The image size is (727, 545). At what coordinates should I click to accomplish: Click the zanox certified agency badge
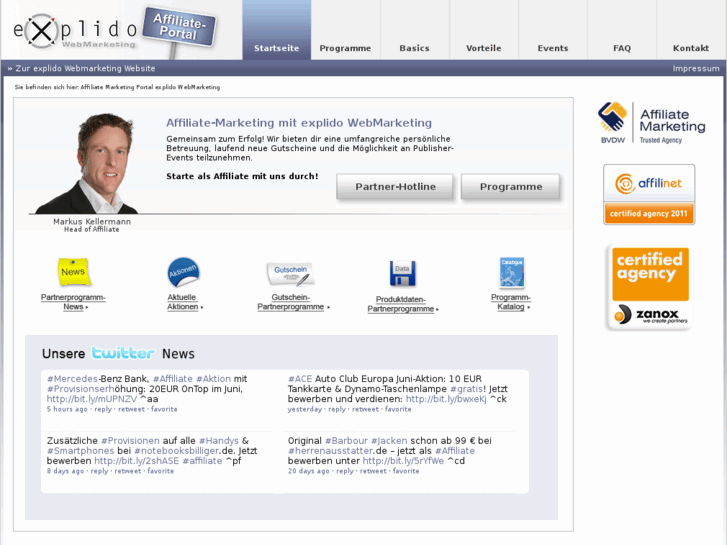coord(649,287)
